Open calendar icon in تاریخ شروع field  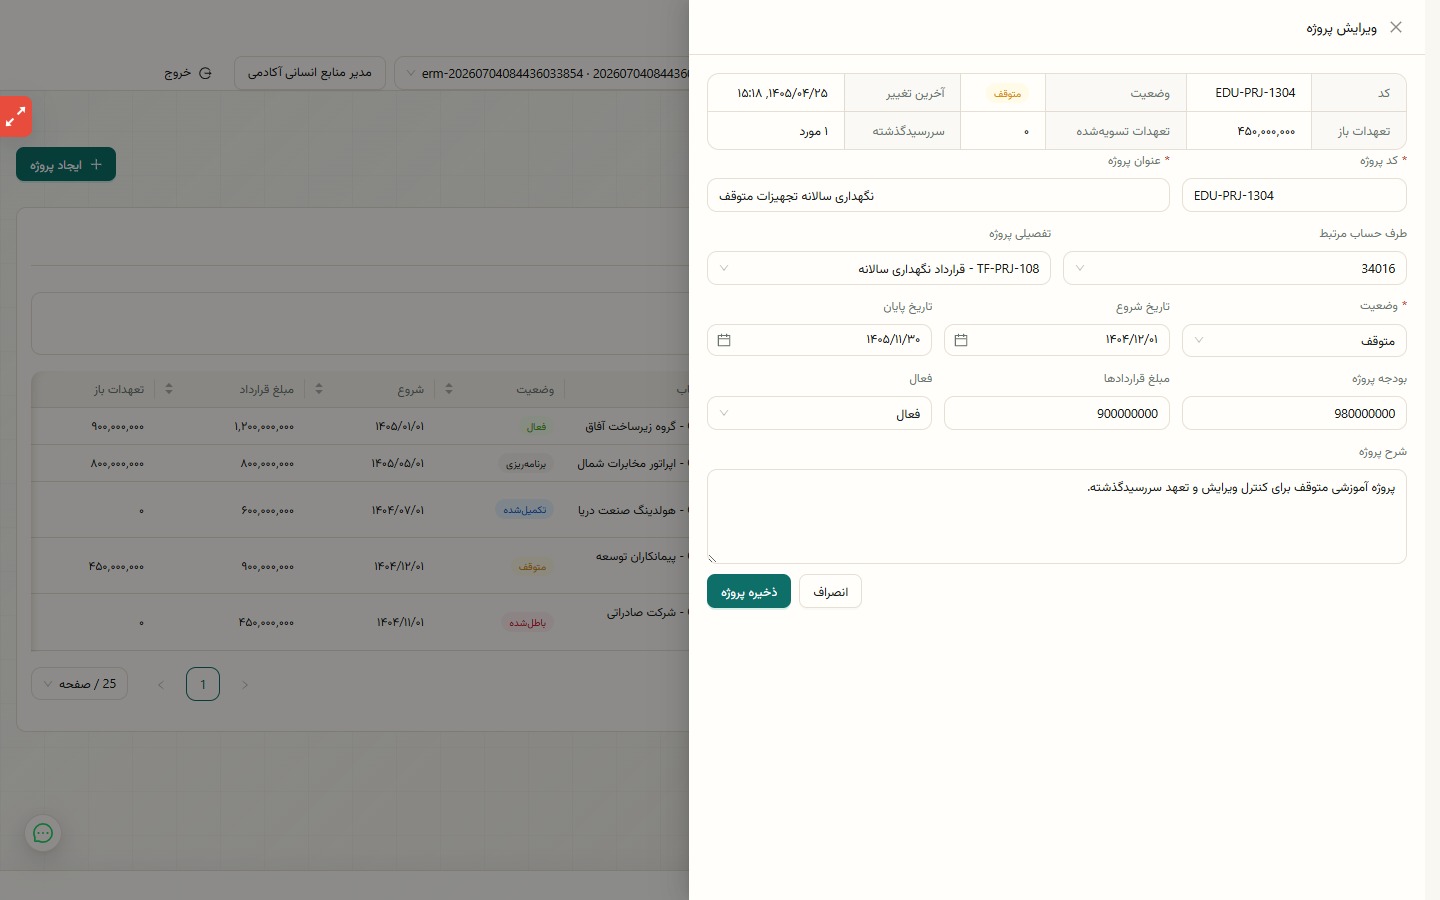961,340
